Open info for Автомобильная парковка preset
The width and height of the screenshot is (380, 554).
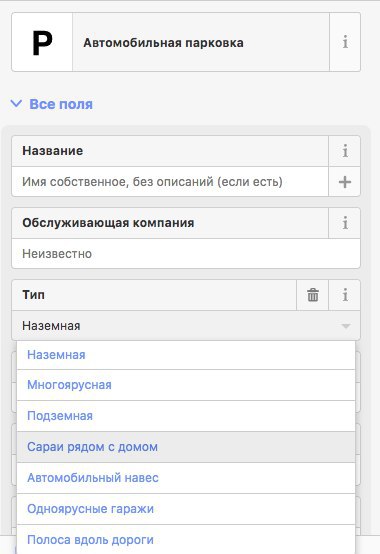point(345,42)
